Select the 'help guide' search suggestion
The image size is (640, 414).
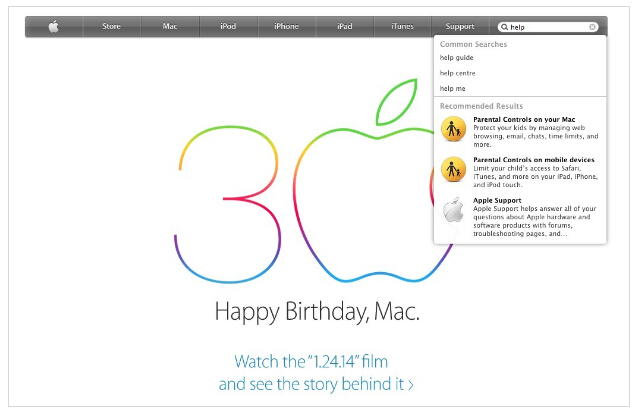click(456, 58)
